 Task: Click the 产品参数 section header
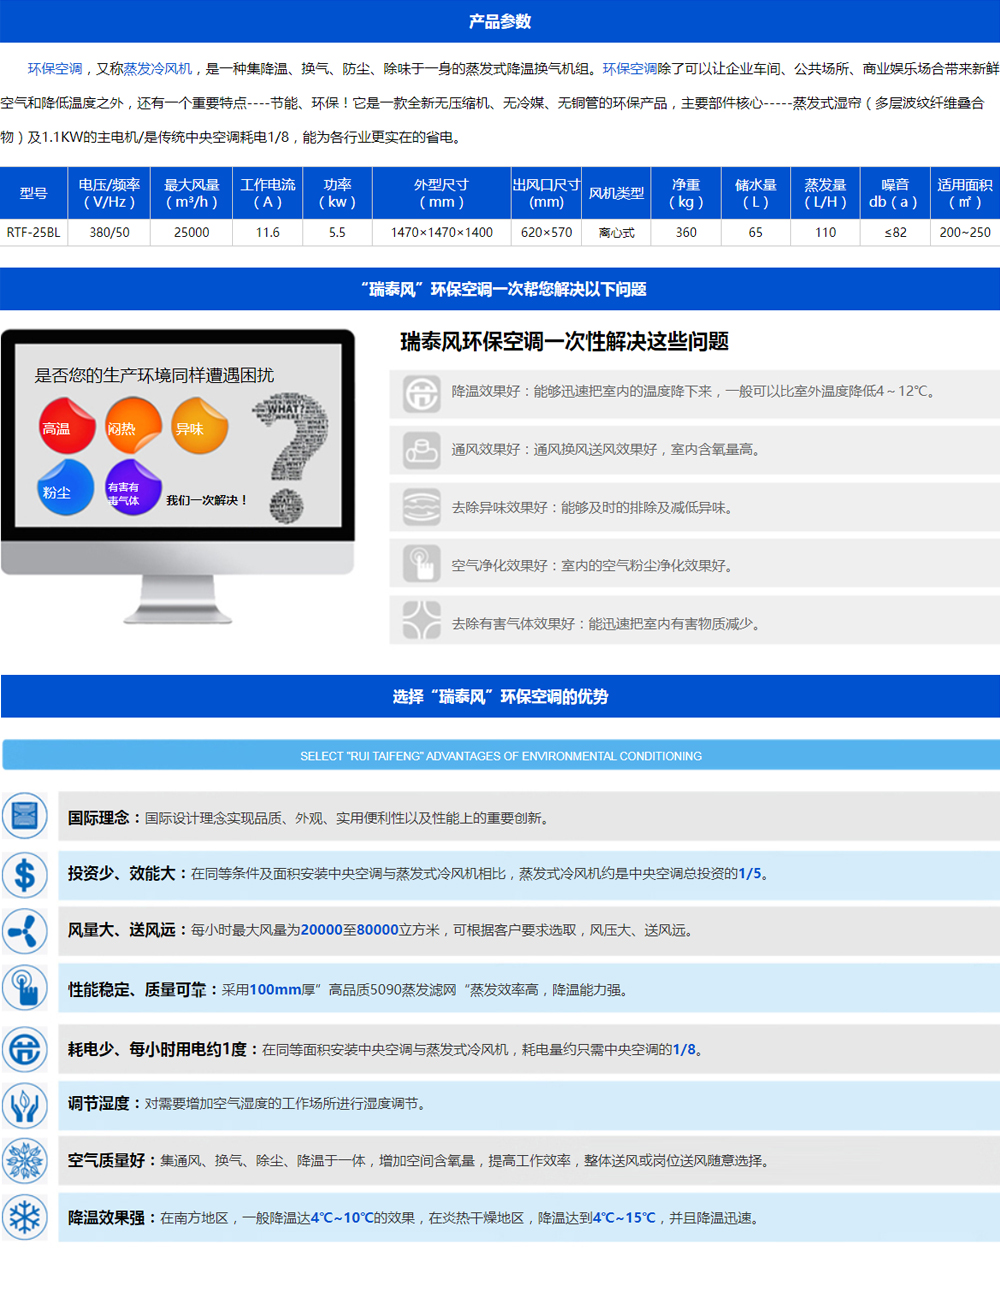pyautogui.click(x=500, y=22)
